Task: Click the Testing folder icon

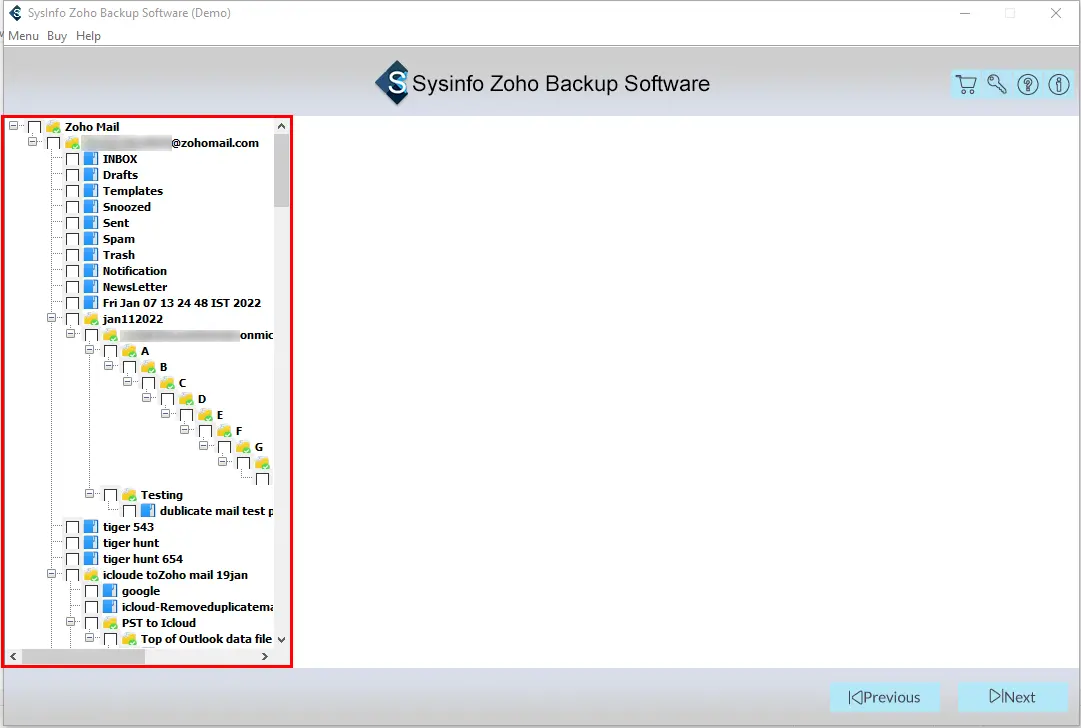Action: click(129, 495)
